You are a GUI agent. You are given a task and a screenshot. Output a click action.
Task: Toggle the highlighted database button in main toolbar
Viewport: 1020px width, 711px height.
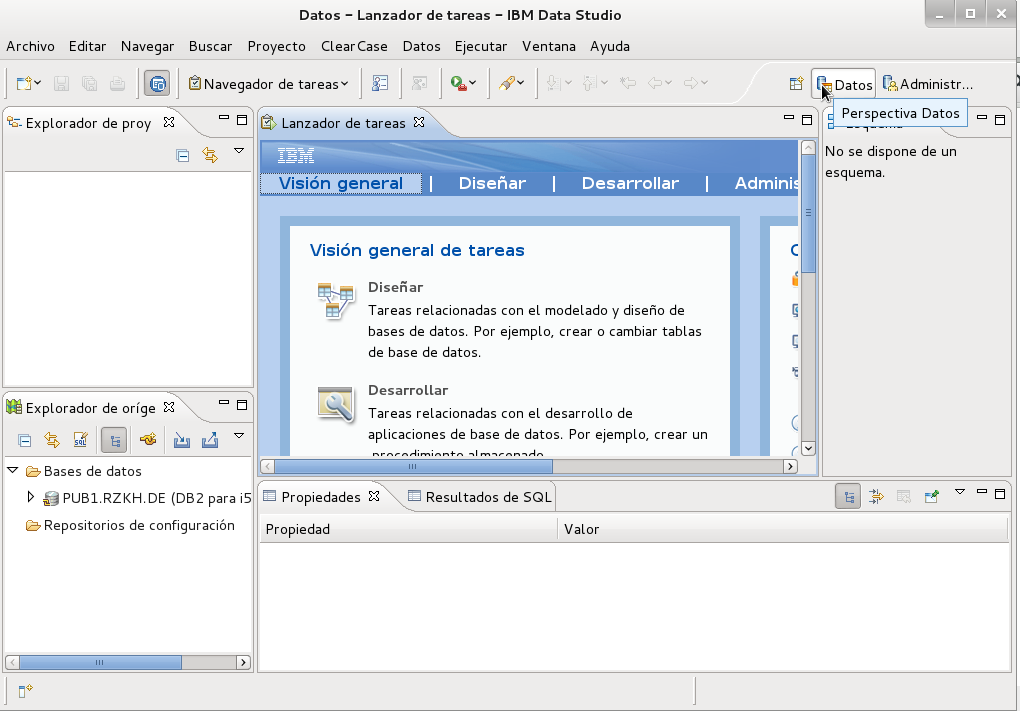157,83
